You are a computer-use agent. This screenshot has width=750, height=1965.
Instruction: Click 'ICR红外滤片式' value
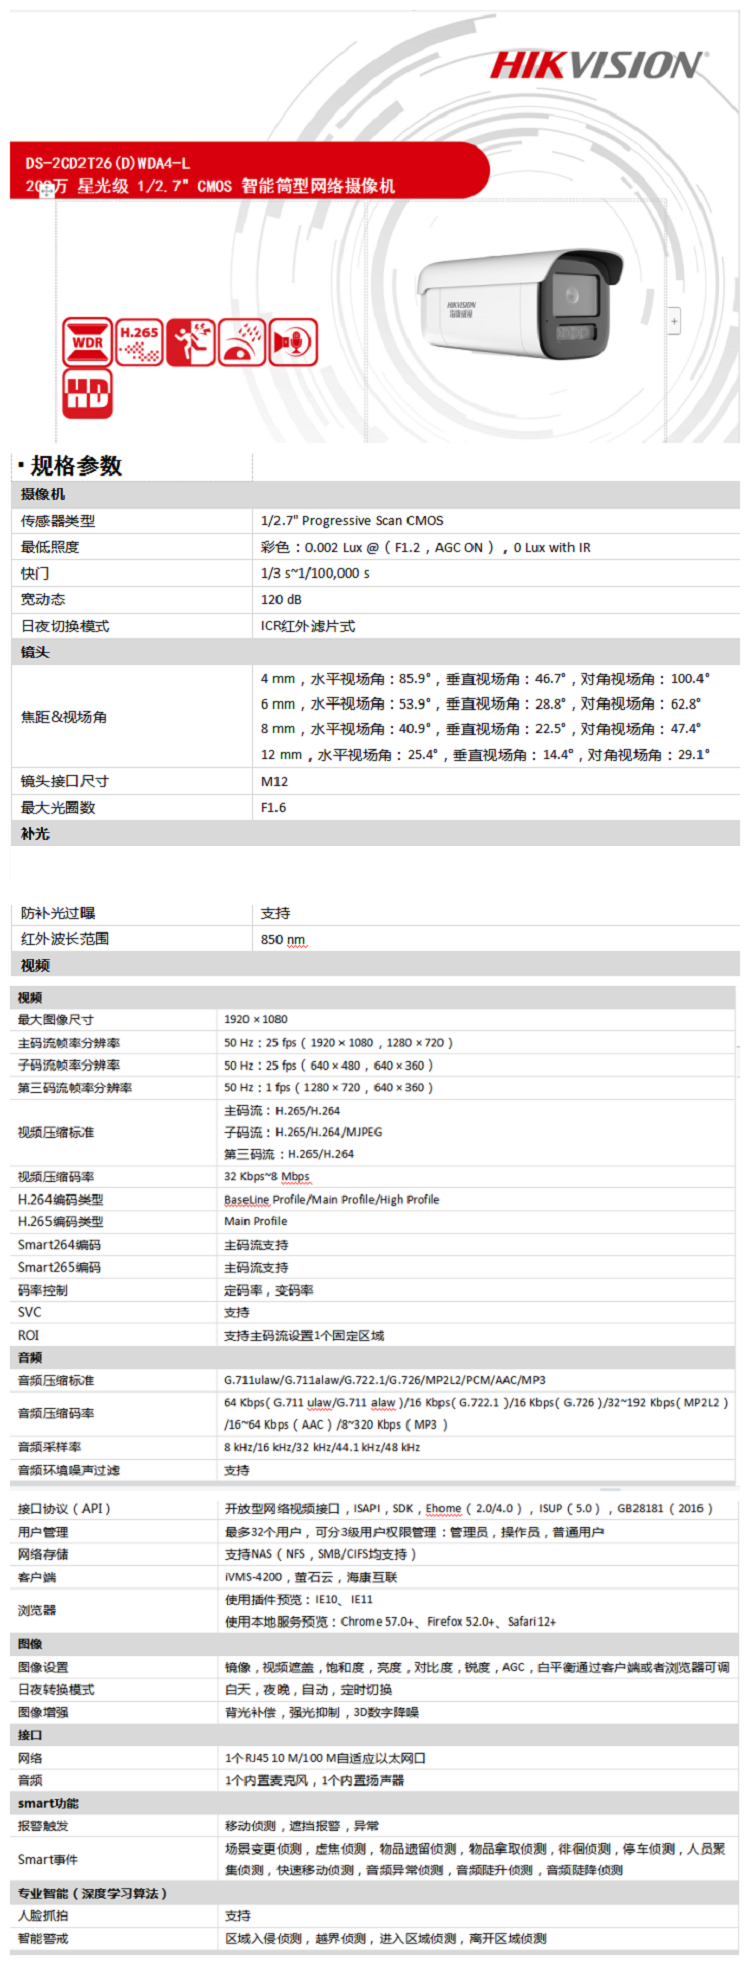pos(308,626)
